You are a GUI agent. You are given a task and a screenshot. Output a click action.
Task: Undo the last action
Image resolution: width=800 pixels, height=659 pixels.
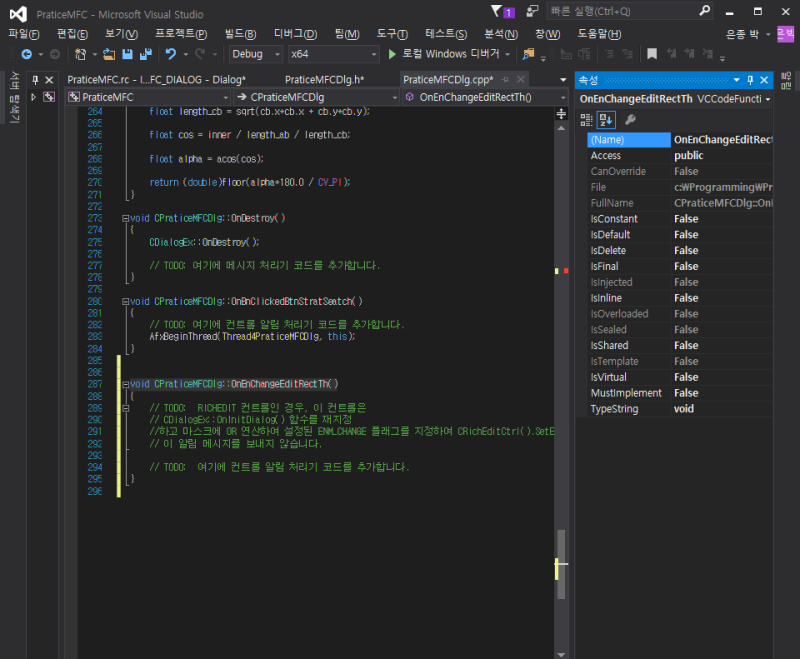(171, 54)
